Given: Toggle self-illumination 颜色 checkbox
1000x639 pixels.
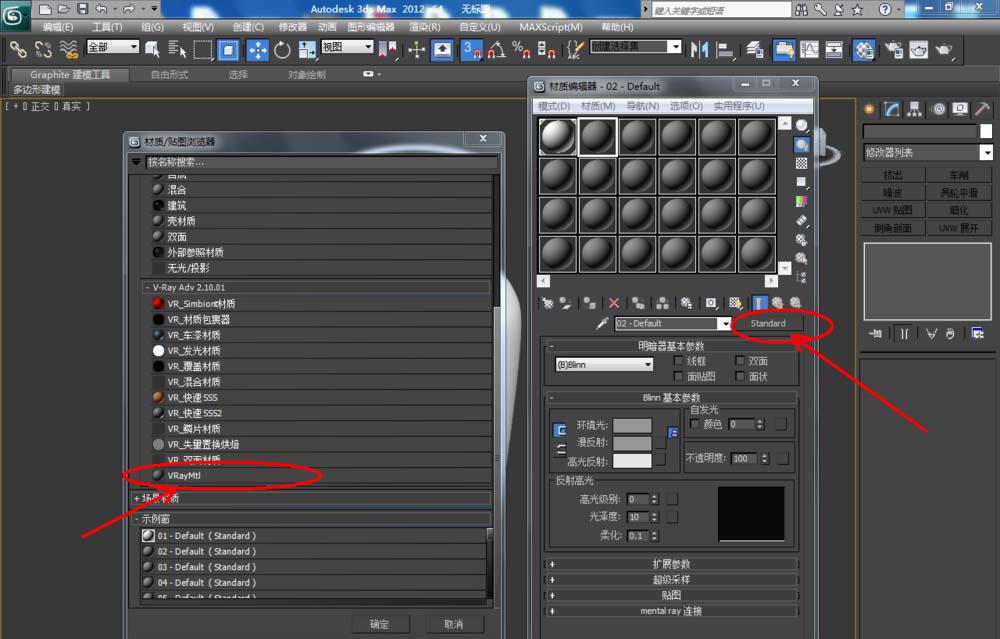Looking at the screenshot, I should 695,424.
